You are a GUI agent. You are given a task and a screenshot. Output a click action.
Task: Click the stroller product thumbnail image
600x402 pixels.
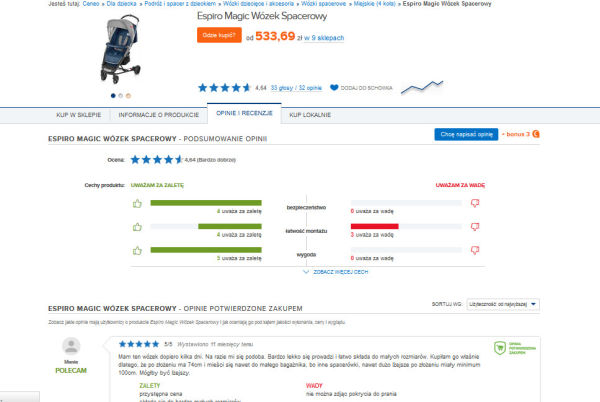pos(121,49)
